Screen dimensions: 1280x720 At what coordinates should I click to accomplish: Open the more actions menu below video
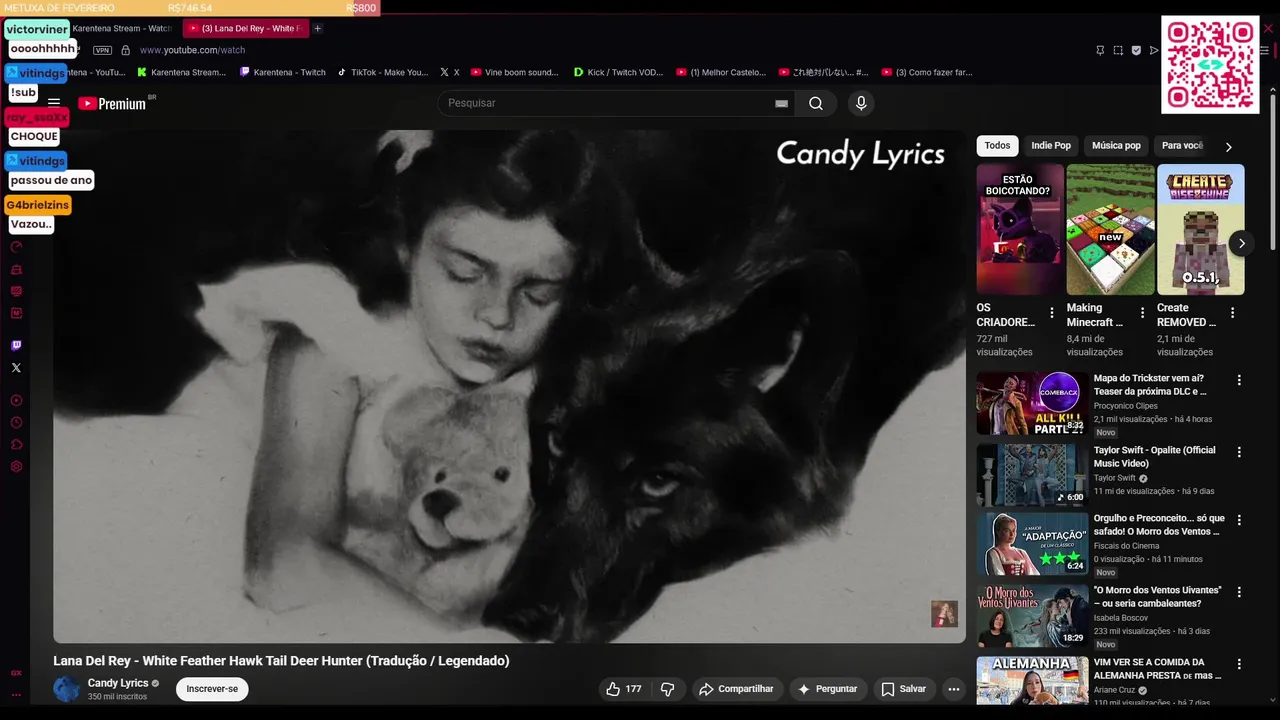[953, 689]
